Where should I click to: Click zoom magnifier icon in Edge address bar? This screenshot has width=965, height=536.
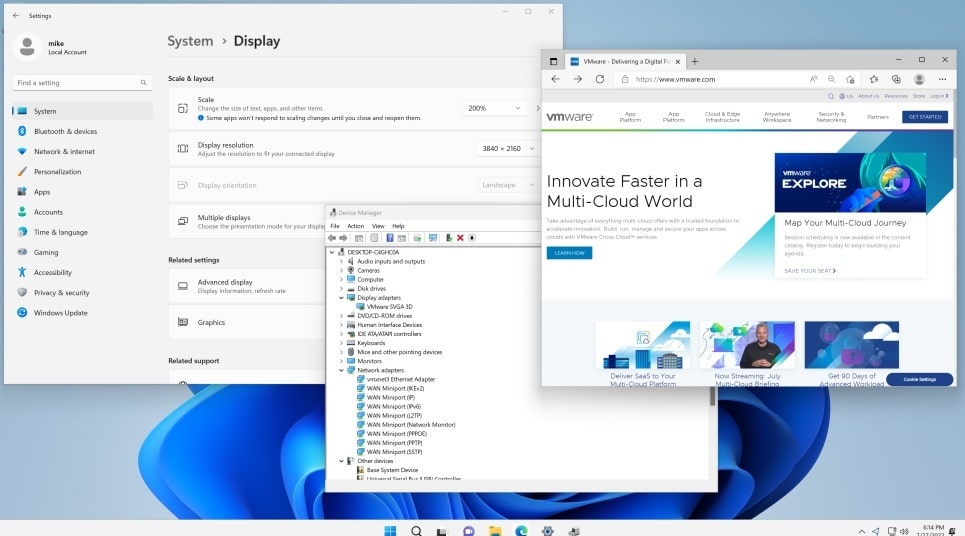831,79
